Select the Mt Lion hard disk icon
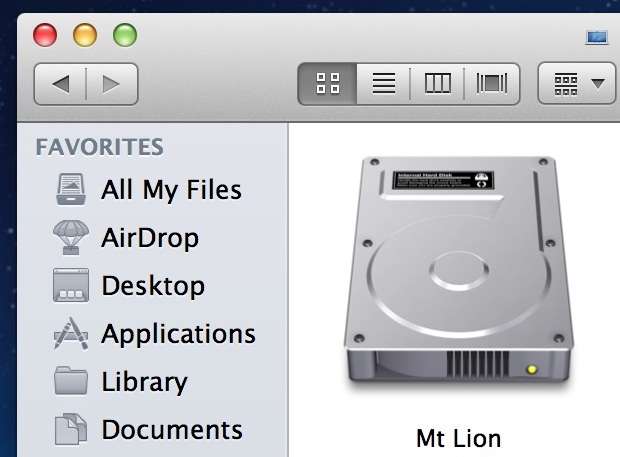Image resolution: width=620 pixels, height=457 pixels. tap(459, 271)
